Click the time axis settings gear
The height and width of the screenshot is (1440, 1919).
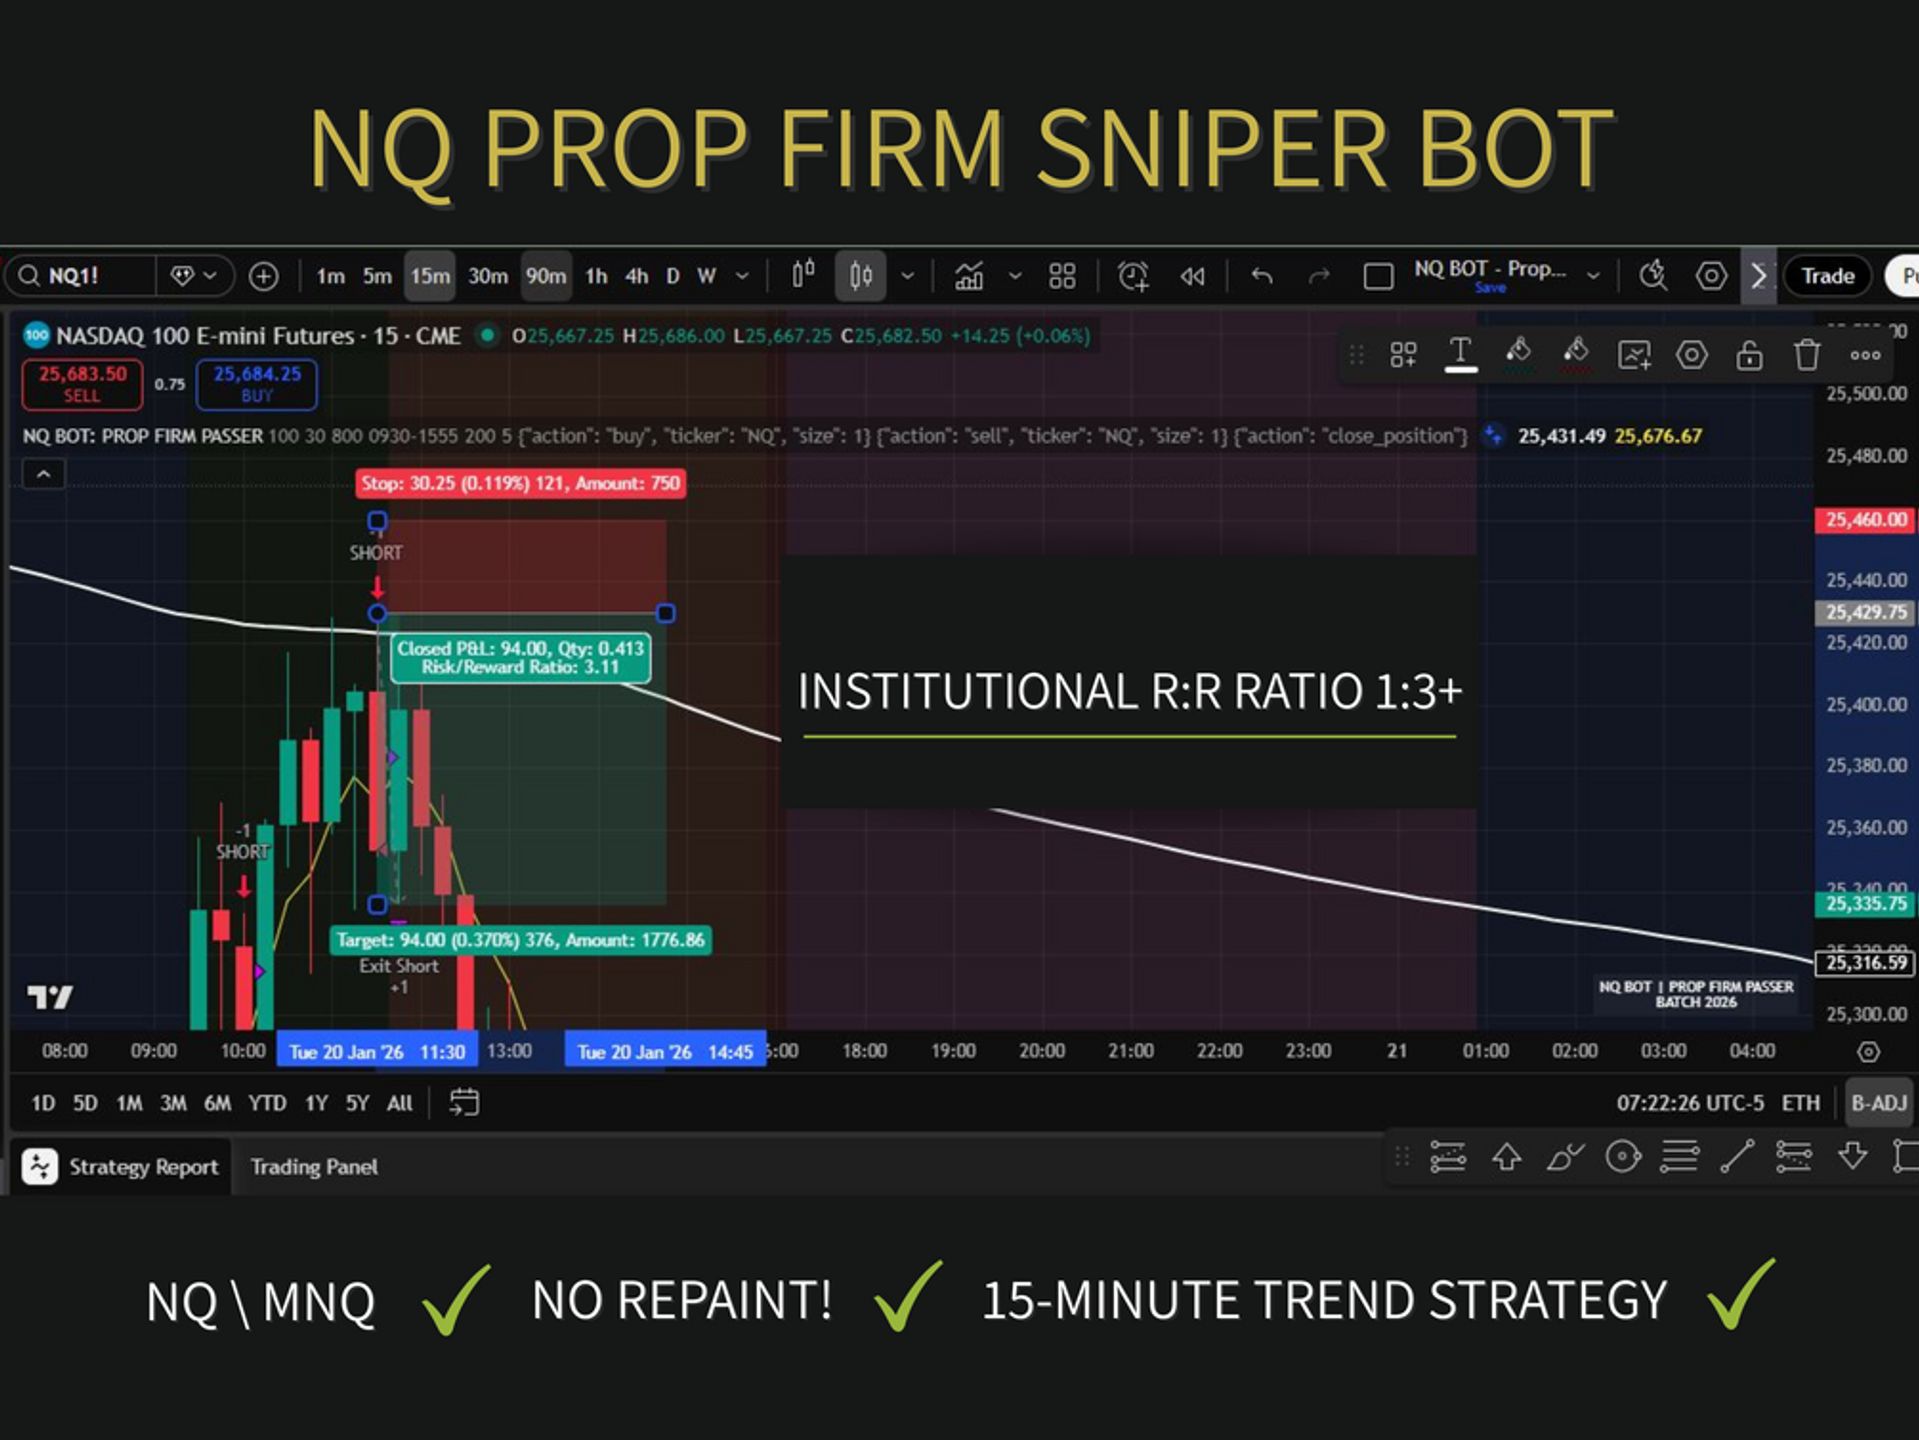point(1868,1052)
